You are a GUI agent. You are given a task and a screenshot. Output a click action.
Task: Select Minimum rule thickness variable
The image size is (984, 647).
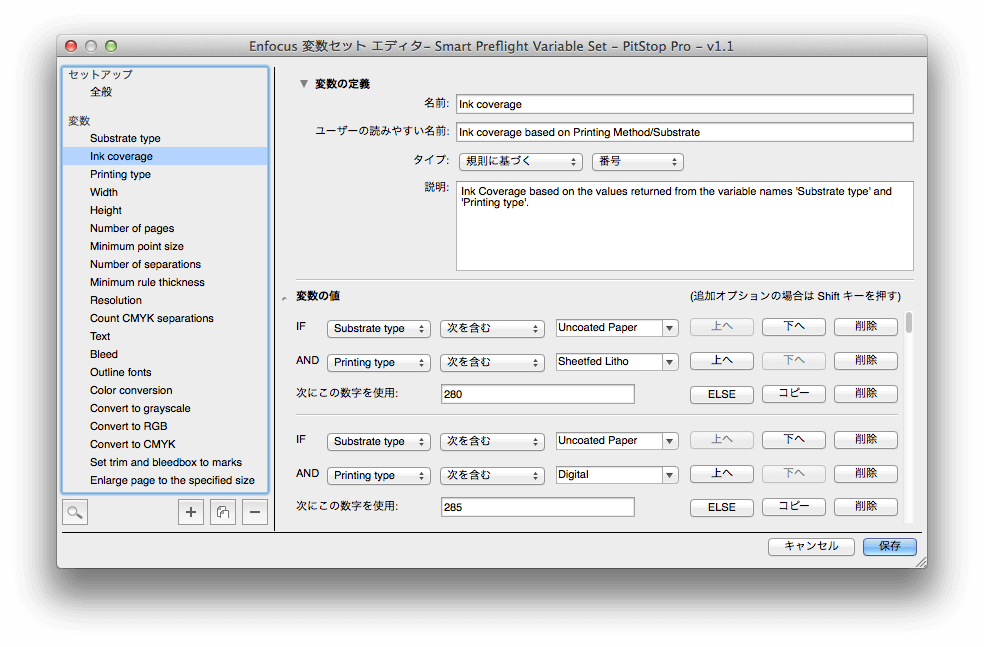click(x=147, y=282)
